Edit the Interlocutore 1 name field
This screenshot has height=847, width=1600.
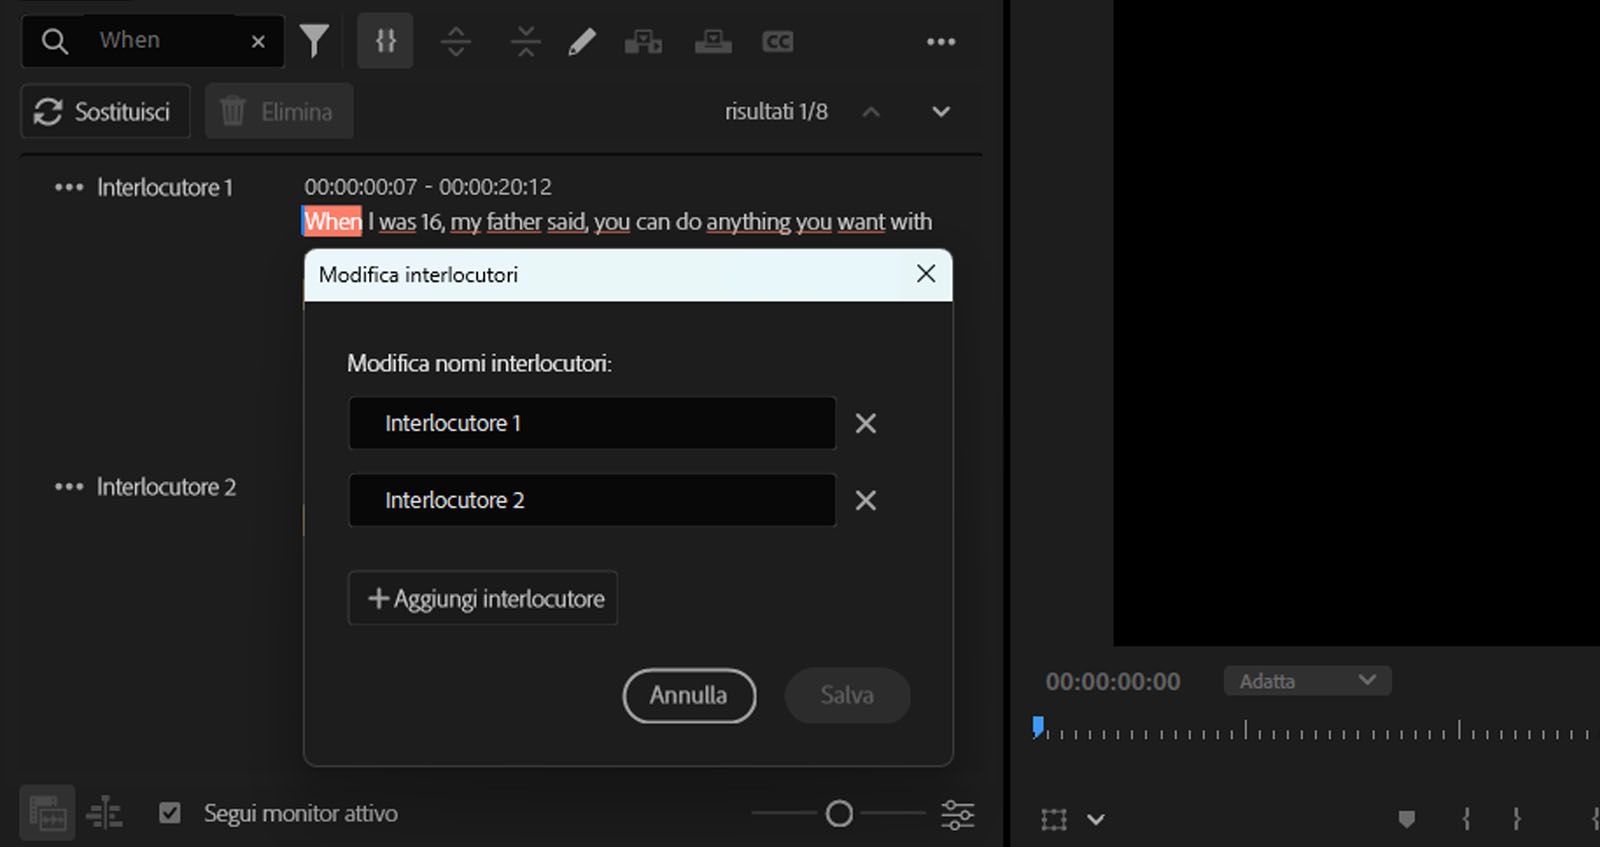592,423
